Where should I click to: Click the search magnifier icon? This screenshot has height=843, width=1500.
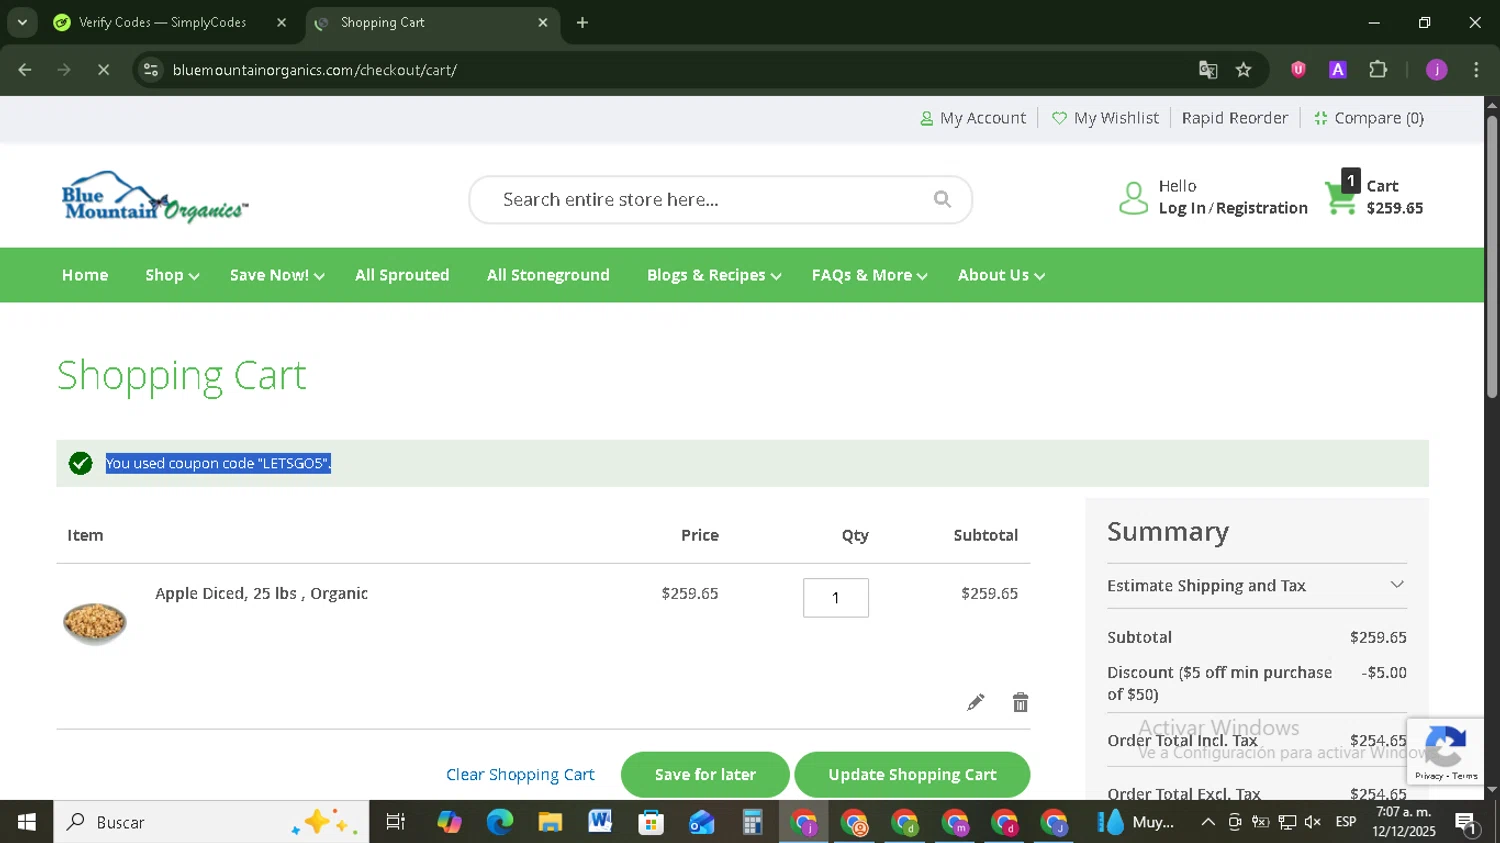[x=942, y=199]
